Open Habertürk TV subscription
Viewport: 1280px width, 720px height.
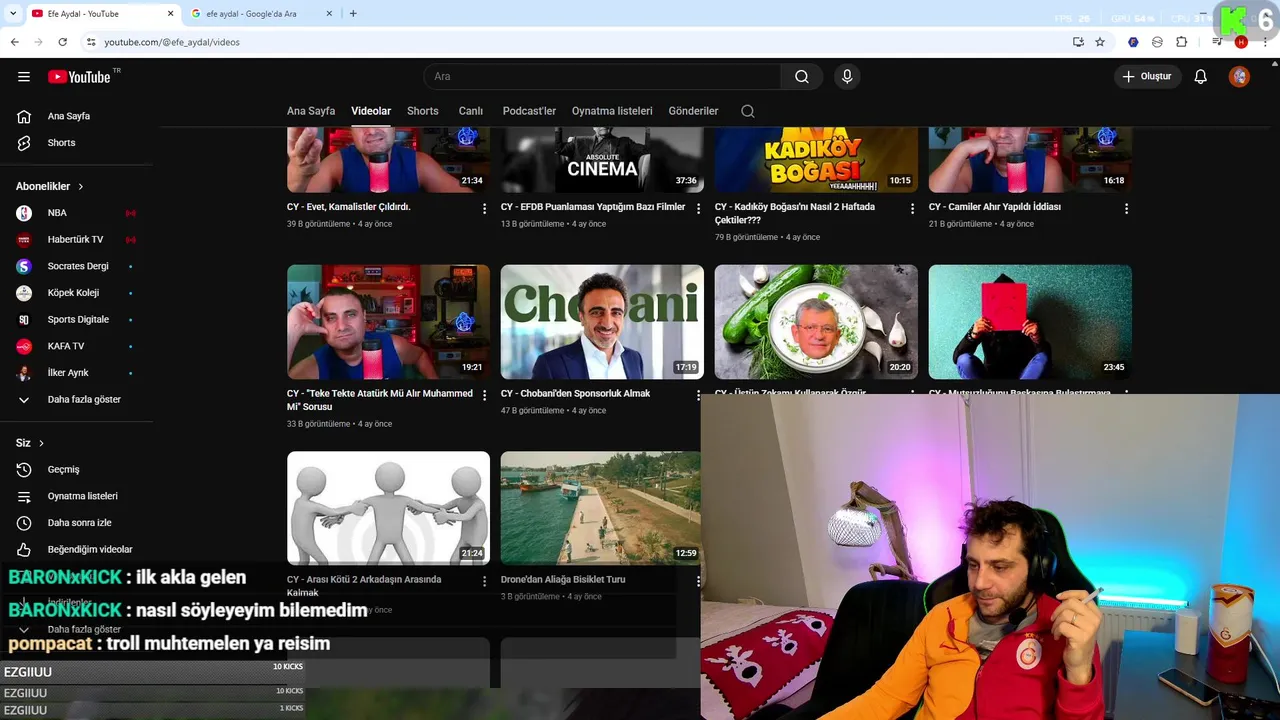click(77, 240)
